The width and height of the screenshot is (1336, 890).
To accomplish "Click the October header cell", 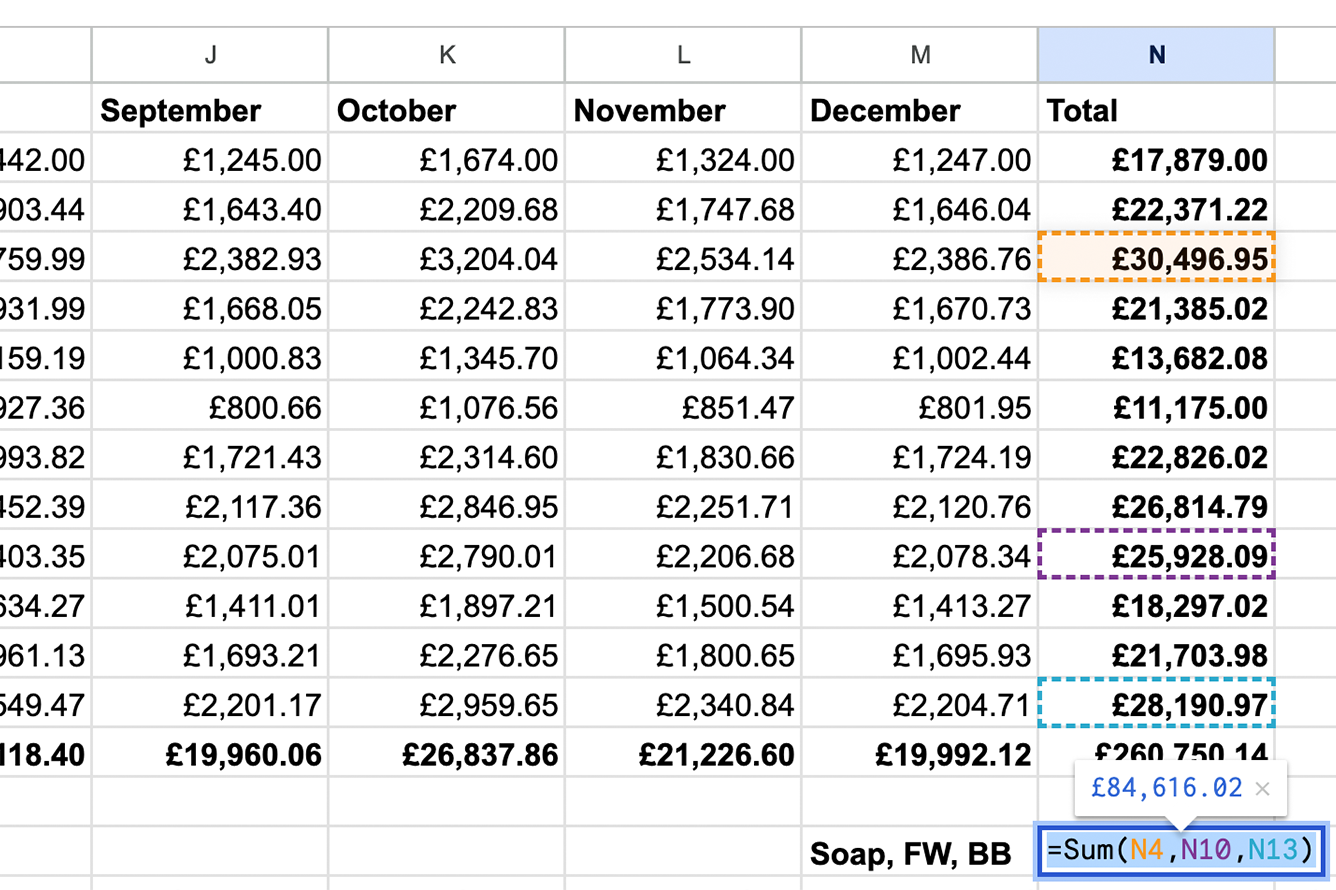I will point(446,110).
